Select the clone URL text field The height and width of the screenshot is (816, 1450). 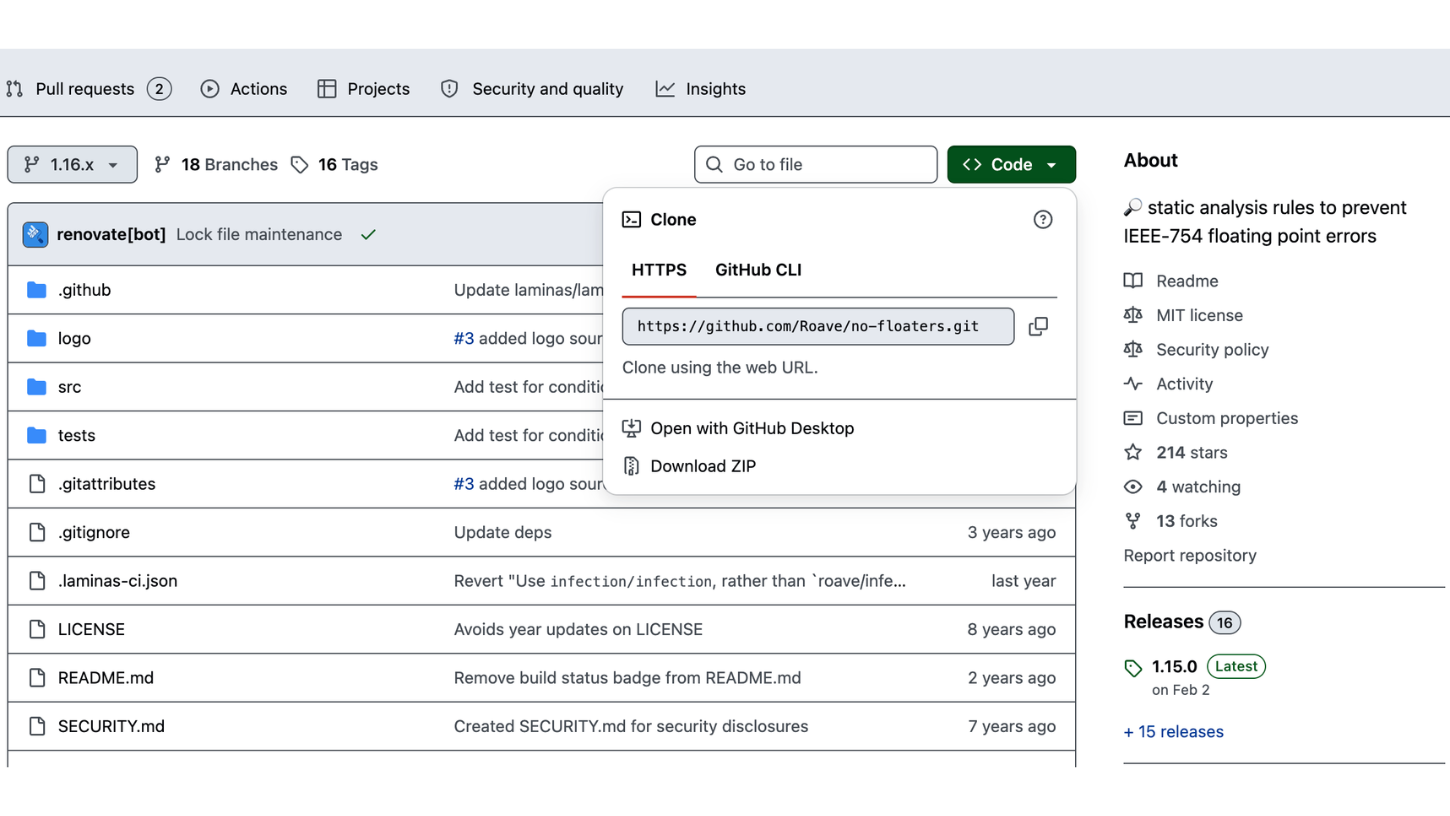818,327
